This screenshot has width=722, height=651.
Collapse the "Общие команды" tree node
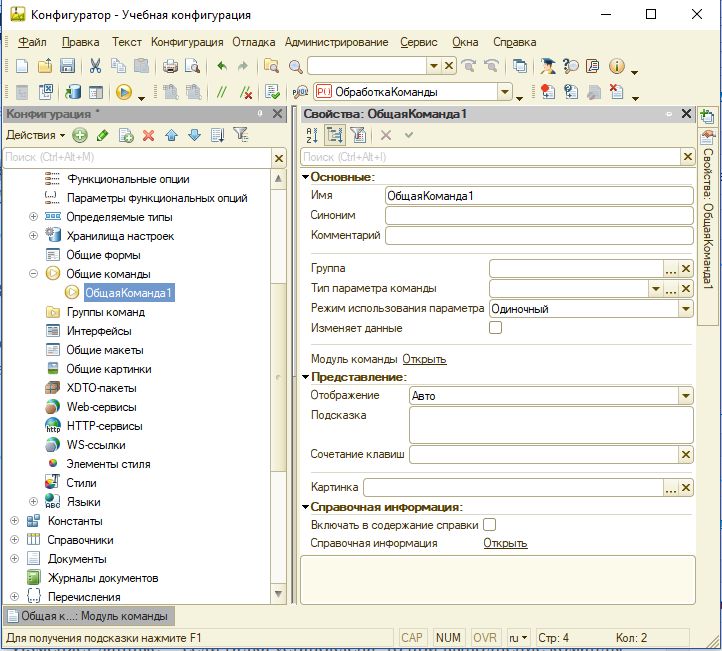pos(33,274)
